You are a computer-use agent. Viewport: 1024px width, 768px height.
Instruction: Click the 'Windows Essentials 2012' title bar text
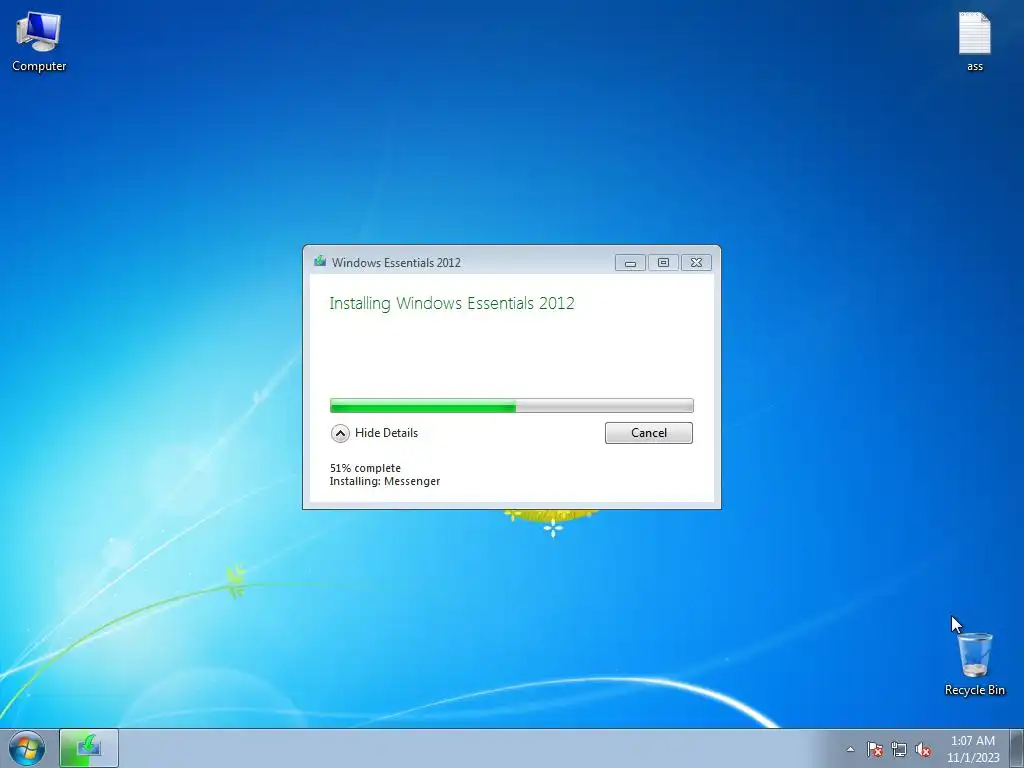pyautogui.click(x=396, y=263)
